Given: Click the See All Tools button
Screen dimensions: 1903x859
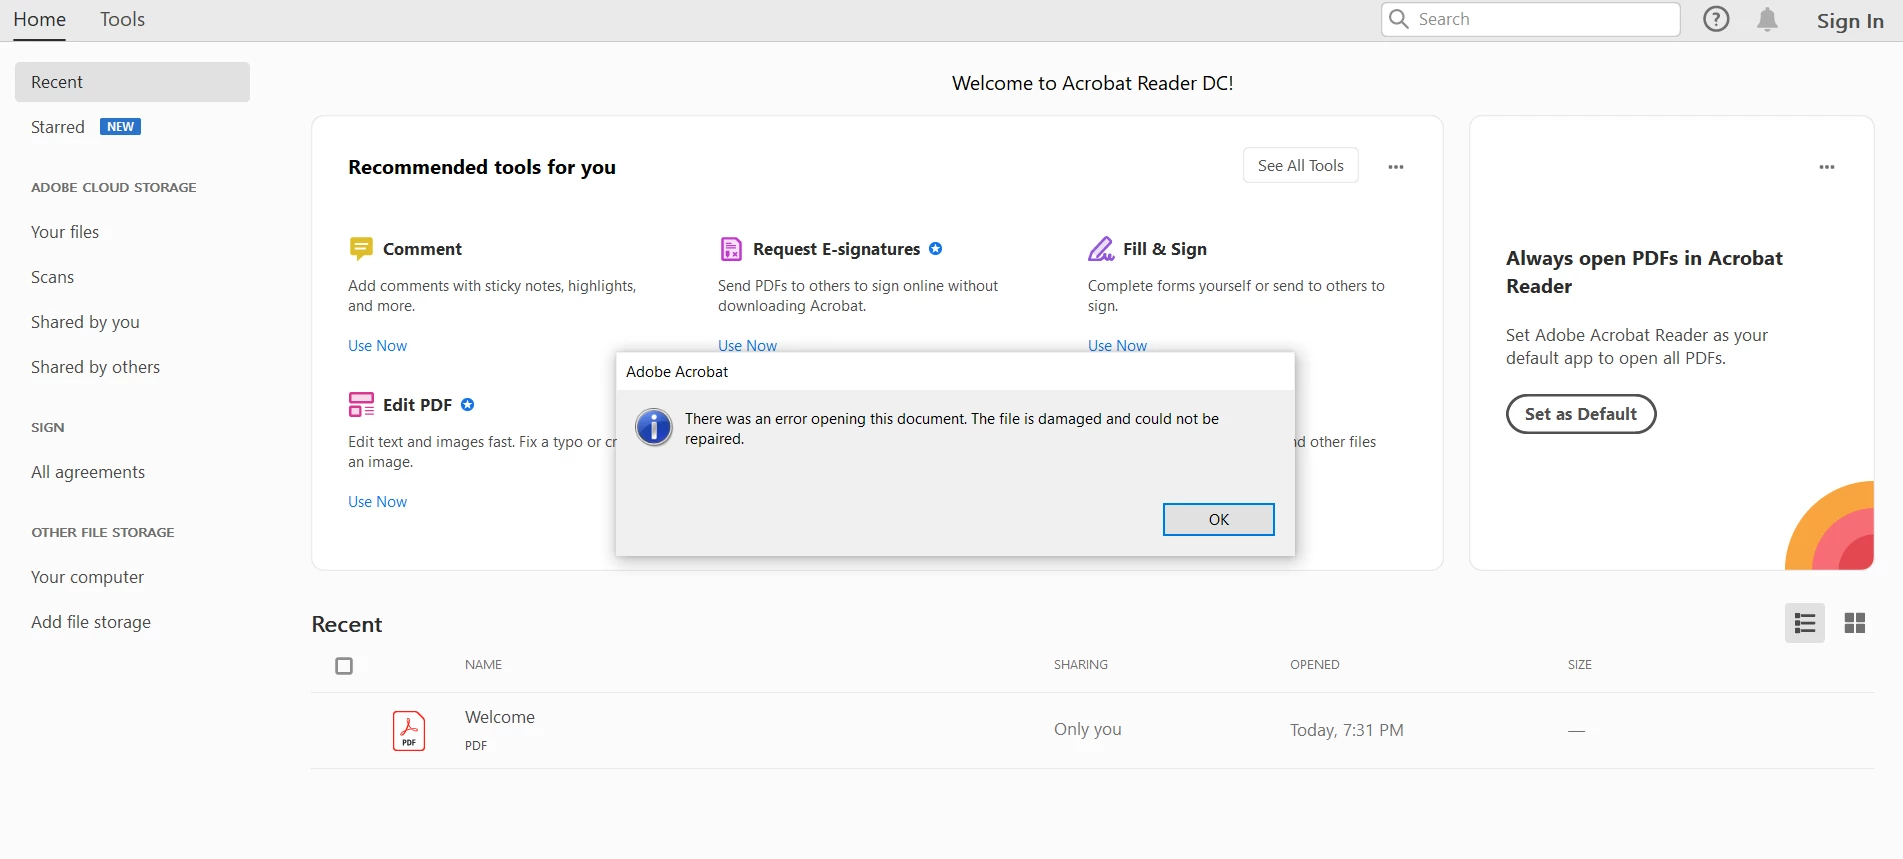Looking at the screenshot, I should pyautogui.click(x=1301, y=166).
